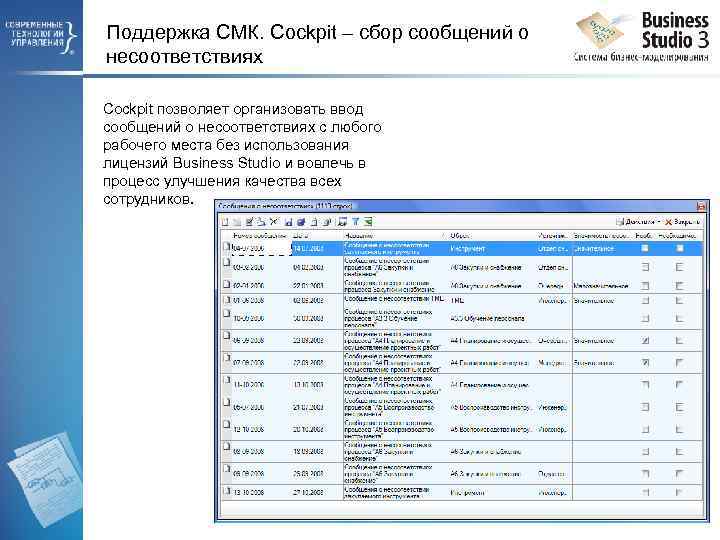Toggle last-column checkbox in the selected Инструмент row

680,248
